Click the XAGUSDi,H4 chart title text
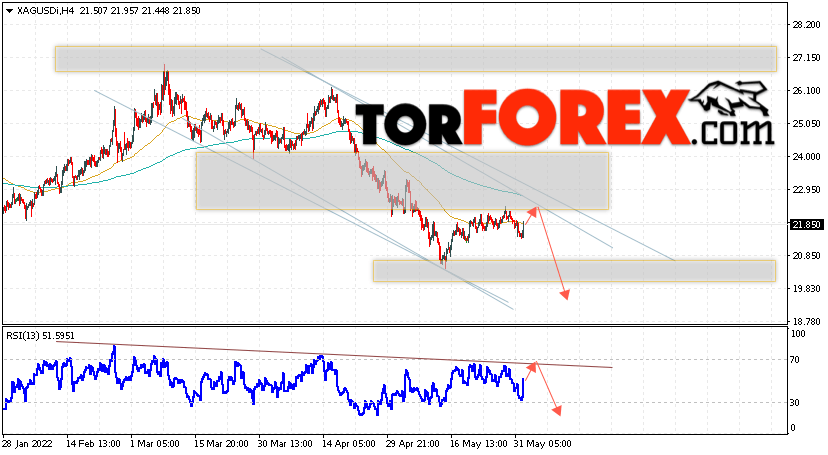 45,11
